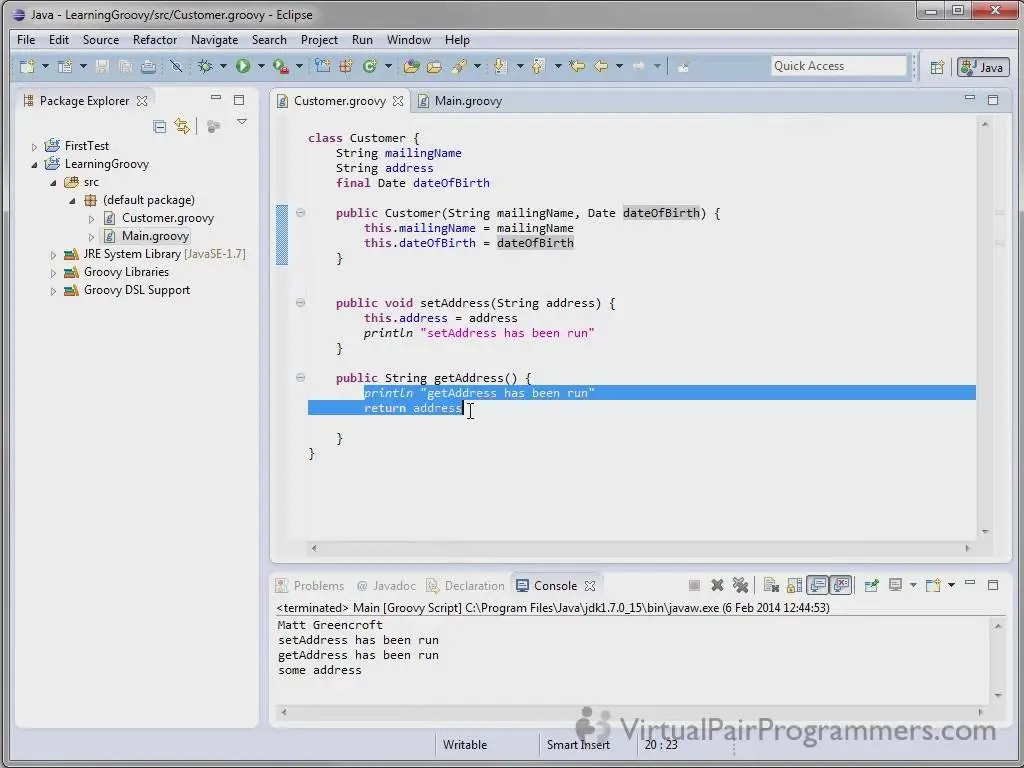The width and height of the screenshot is (1024, 768).
Task: Toggle the Skip All Breakpoints icon
Action: [x=176, y=66]
